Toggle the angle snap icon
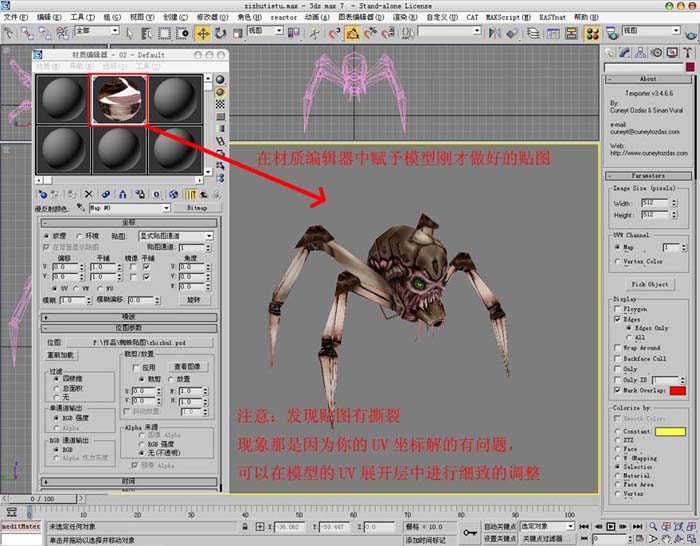Screen dimensions: 700x546 353,33
